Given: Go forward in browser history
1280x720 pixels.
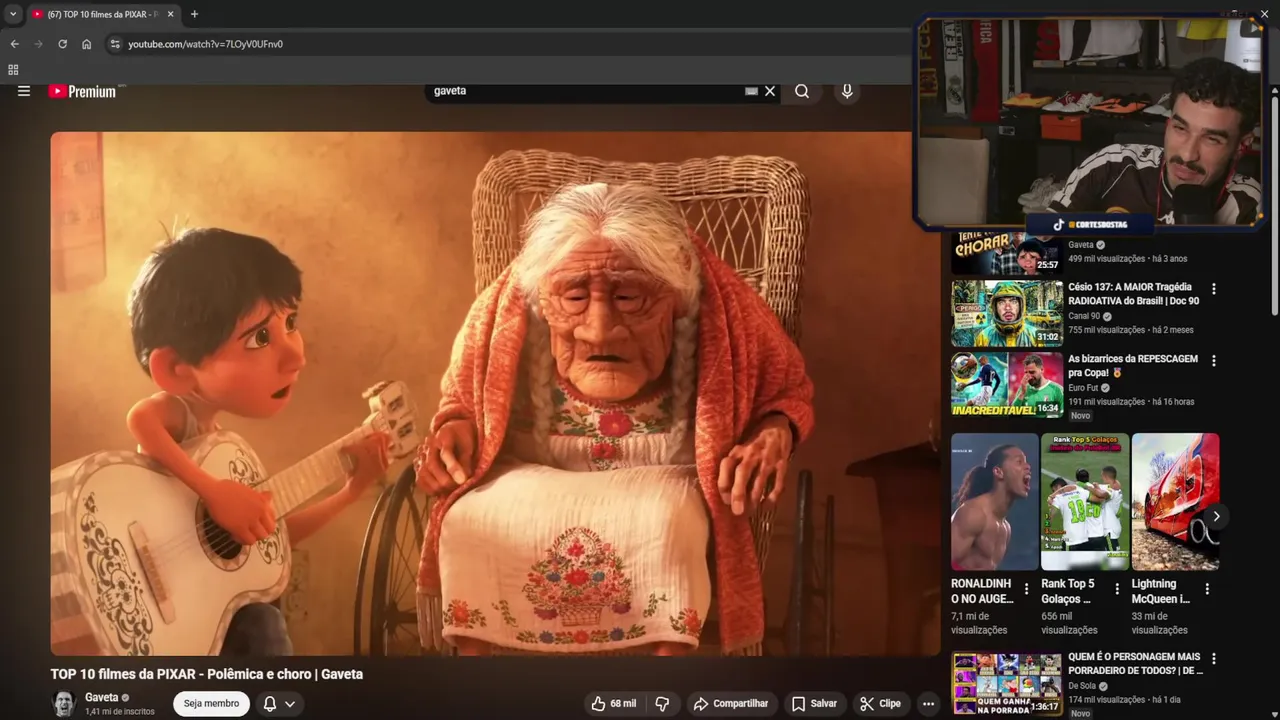Looking at the screenshot, I should (38, 44).
